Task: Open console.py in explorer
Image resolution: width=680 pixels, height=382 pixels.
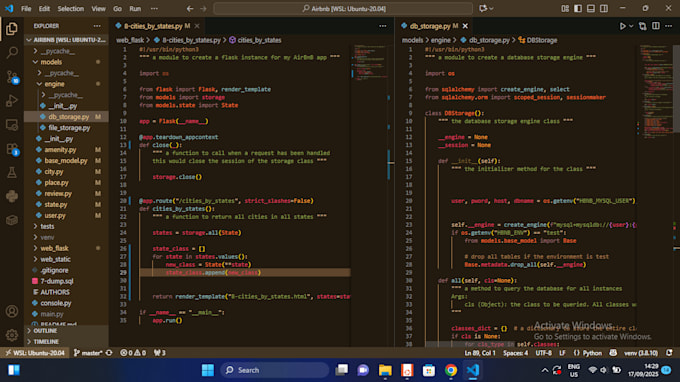Action: 65,303
